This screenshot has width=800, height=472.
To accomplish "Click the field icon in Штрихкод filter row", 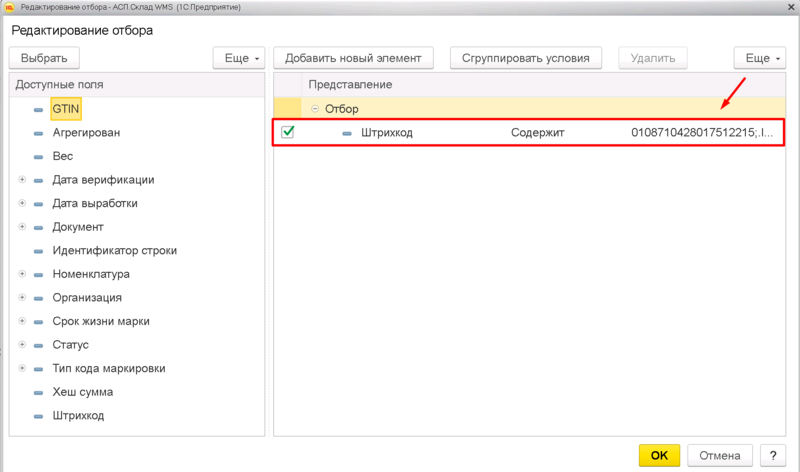I will [347, 133].
